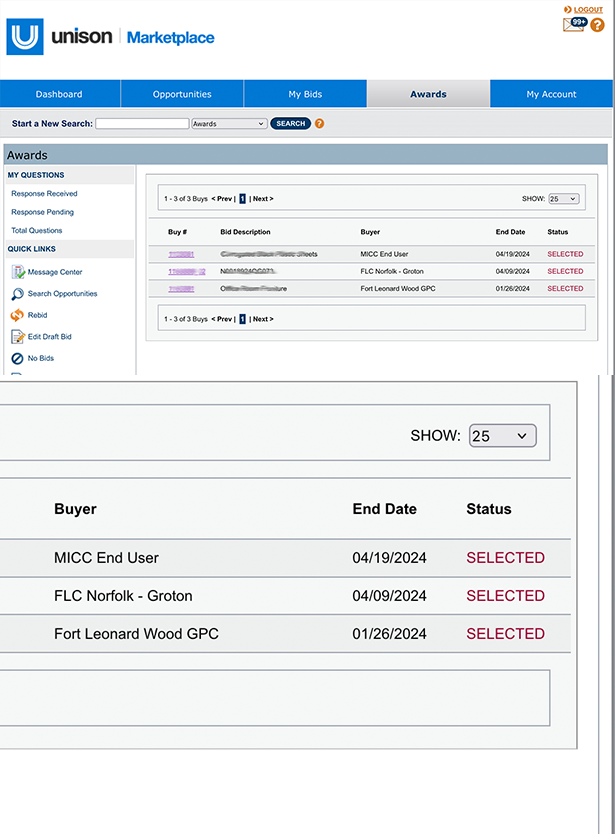The image size is (615, 834).
Task: Click the Rebid orange arrows icon
Action: (18, 315)
